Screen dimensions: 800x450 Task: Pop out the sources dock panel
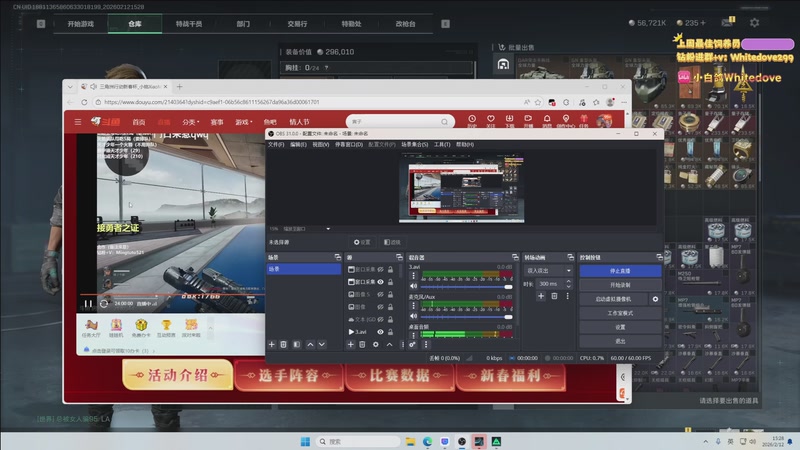399,257
